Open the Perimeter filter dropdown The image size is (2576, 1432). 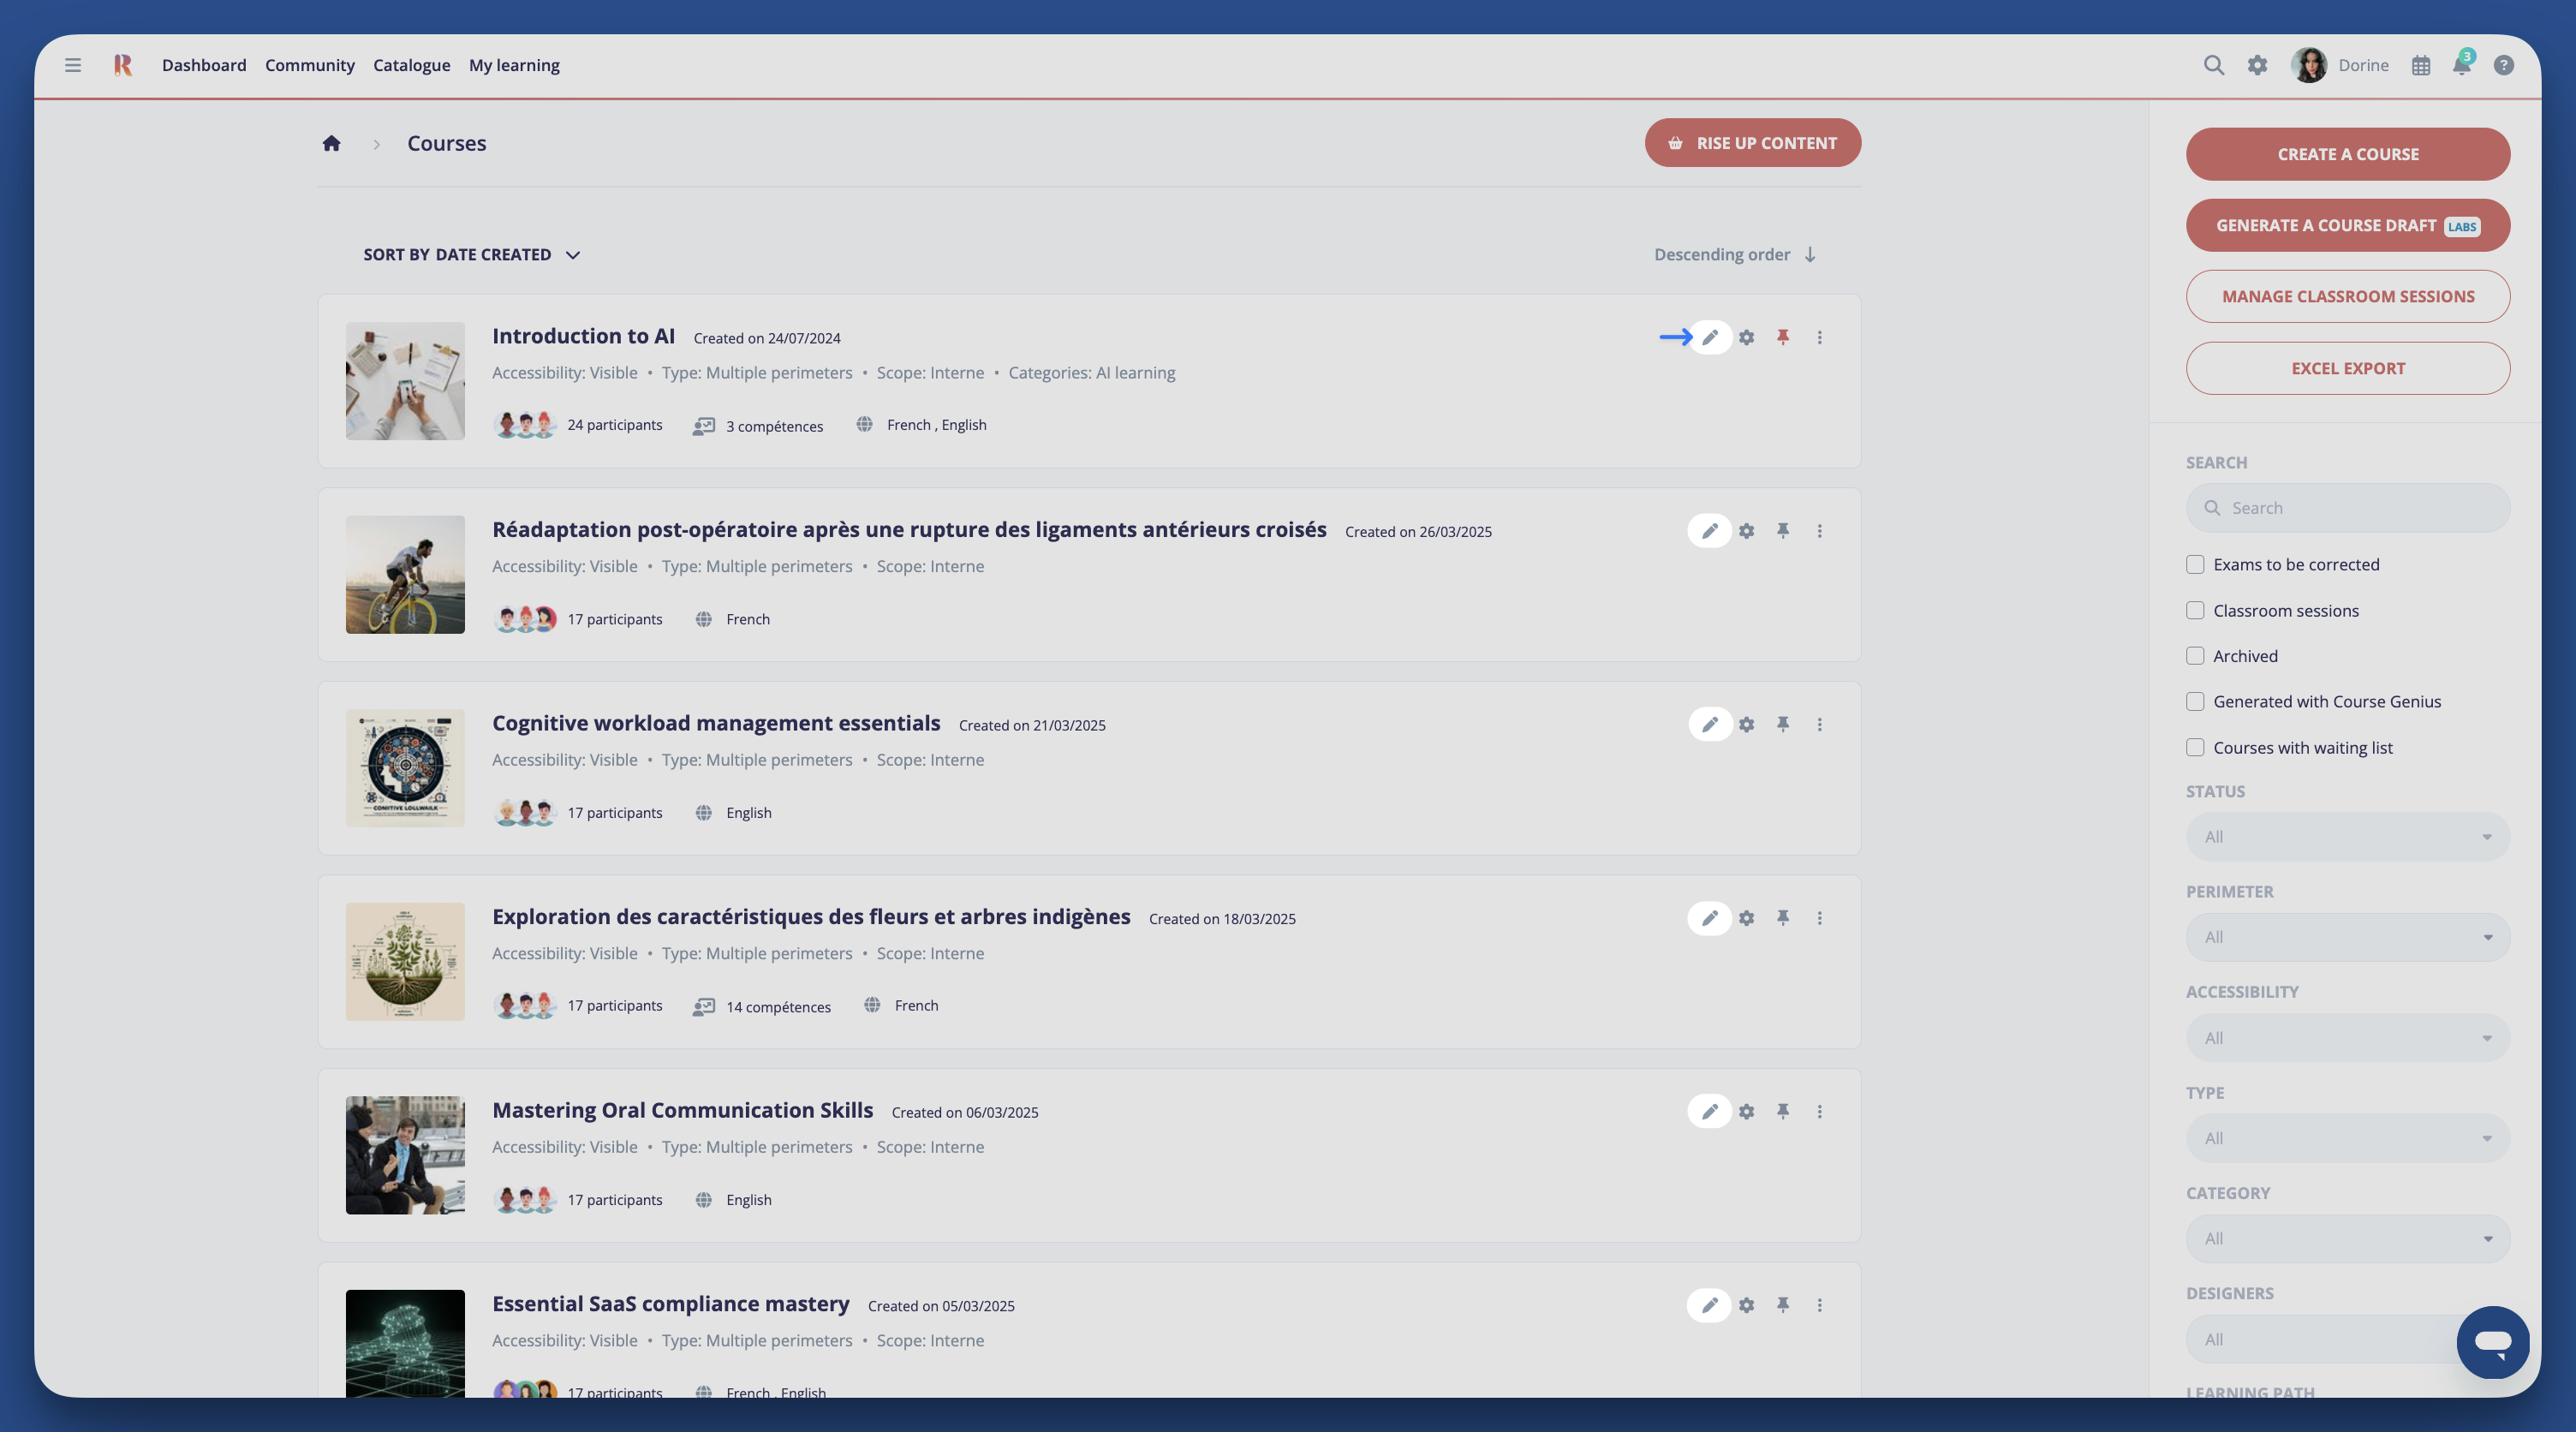(2347, 937)
